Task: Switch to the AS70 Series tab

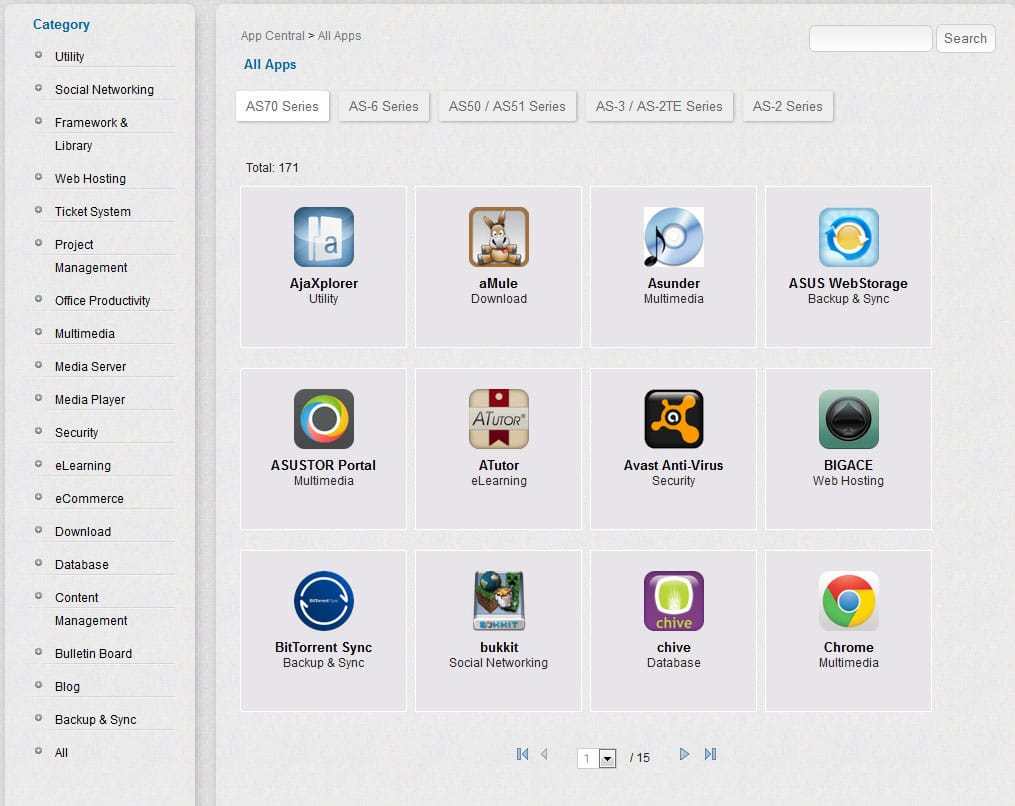Action: [x=282, y=106]
